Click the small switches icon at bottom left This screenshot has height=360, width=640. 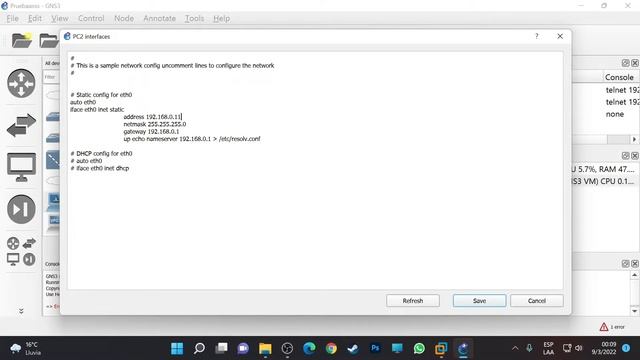pyautogui.click(x=29, y=243)
